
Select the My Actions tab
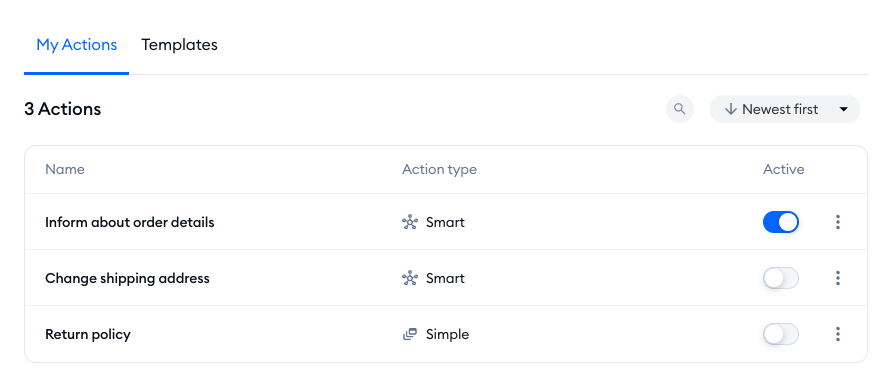(77, 45)
